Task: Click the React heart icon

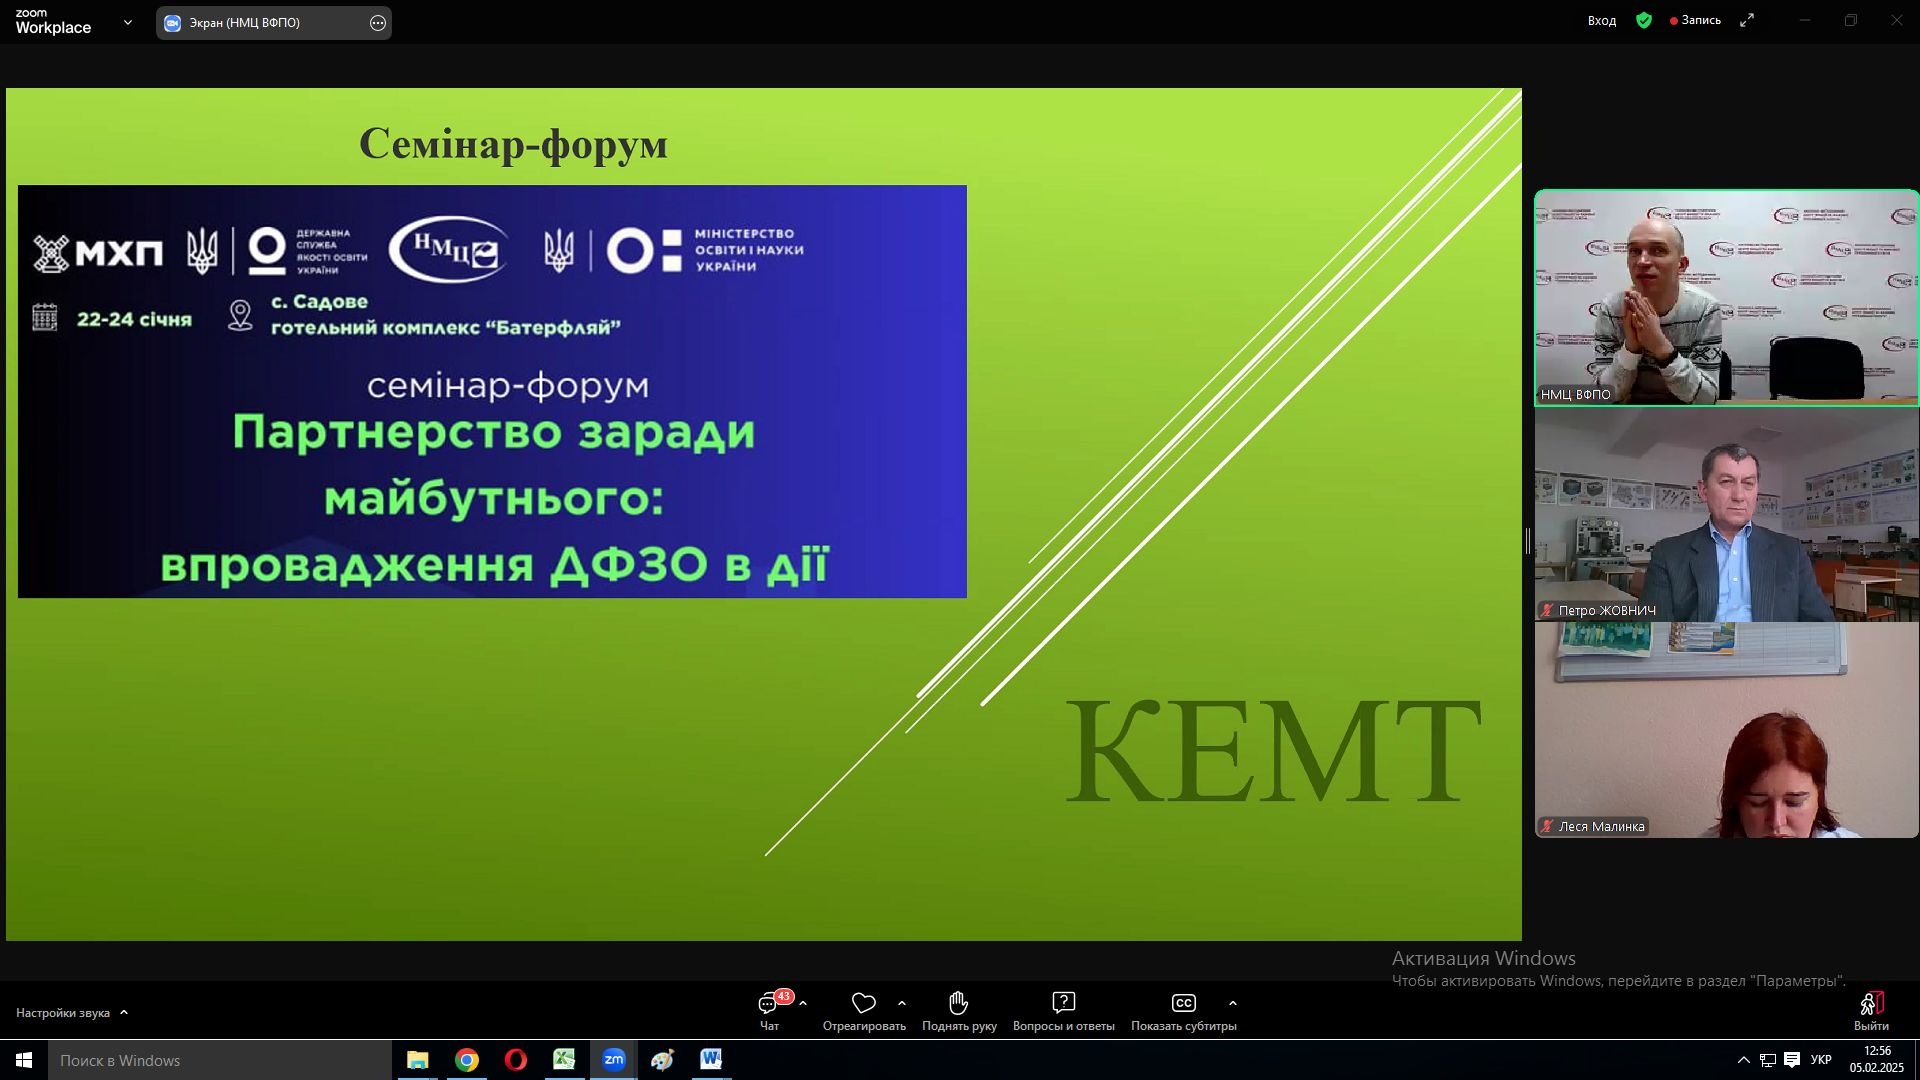Action: (863, 1003)
